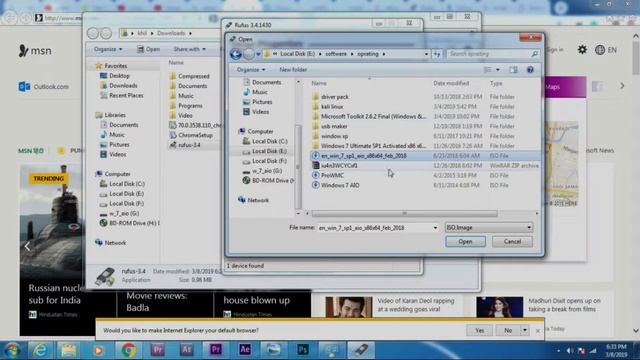
Task: Select rufus-3.4 file in Downloads window
Action: coord(189,145)
